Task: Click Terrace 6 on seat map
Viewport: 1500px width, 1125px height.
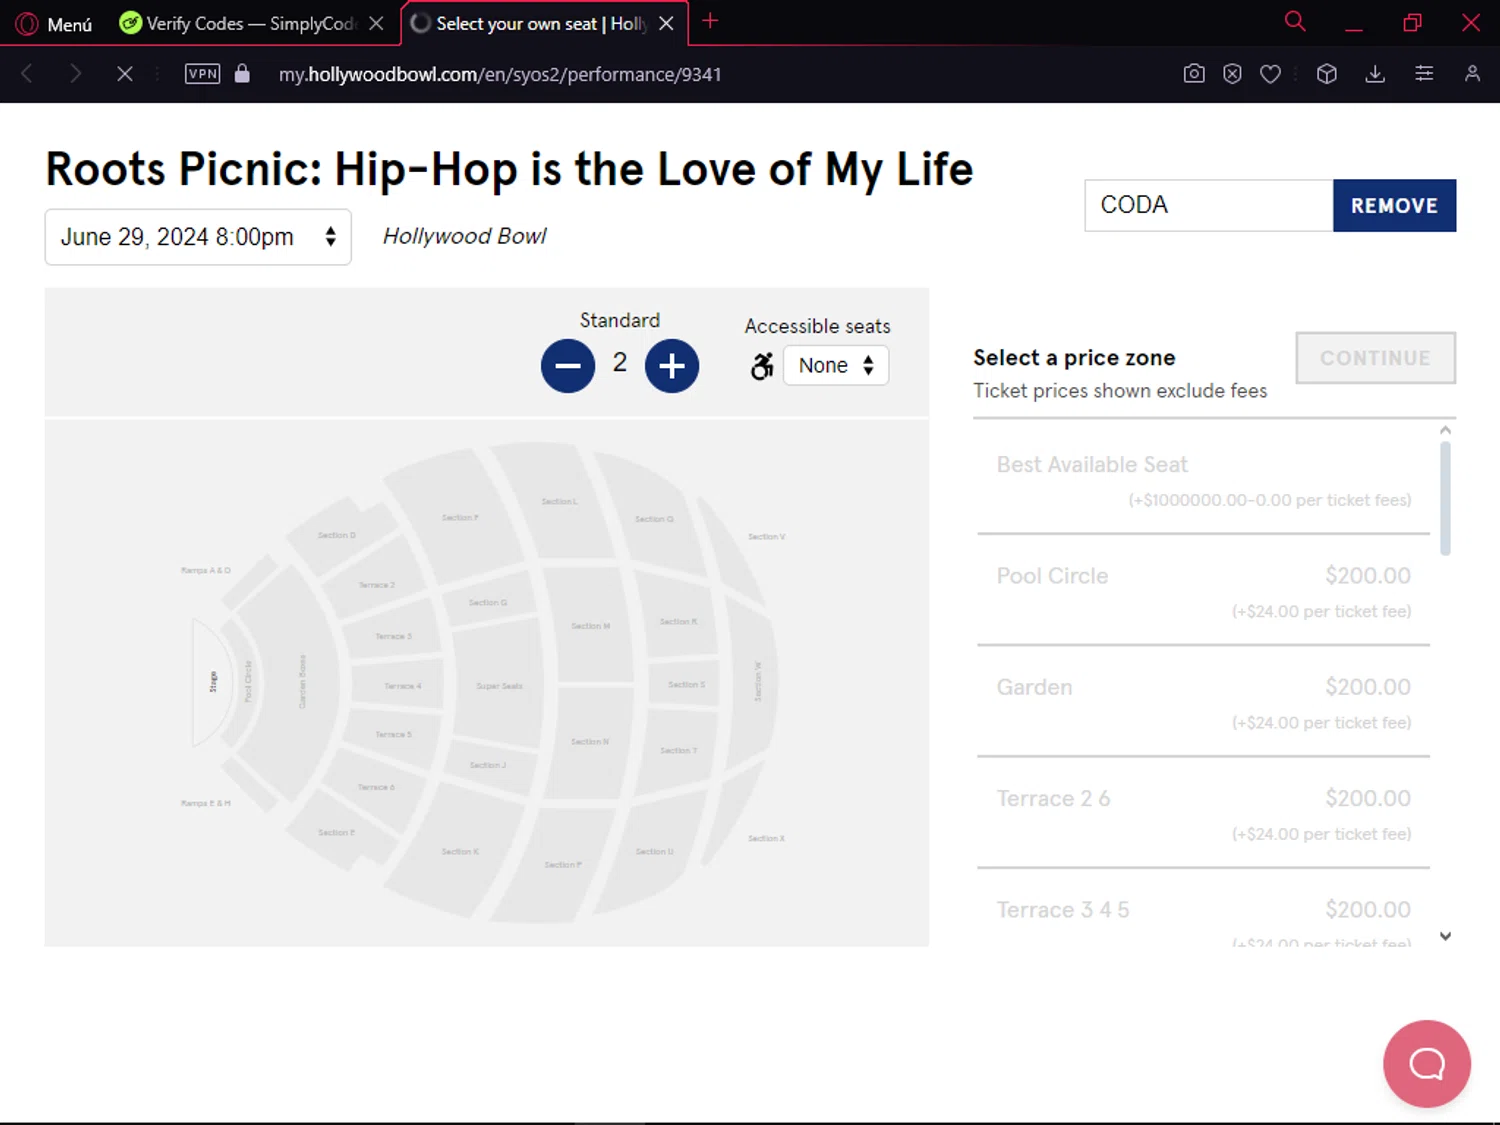Action: (x=376, y=787)
